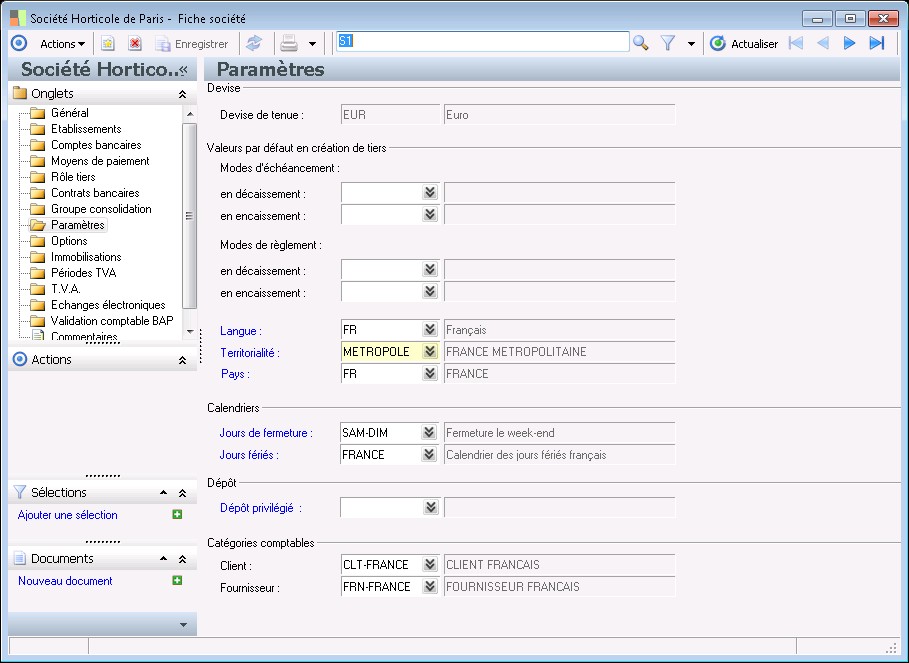Select the Comptes bancaires tab item

(x=95, y=145)
